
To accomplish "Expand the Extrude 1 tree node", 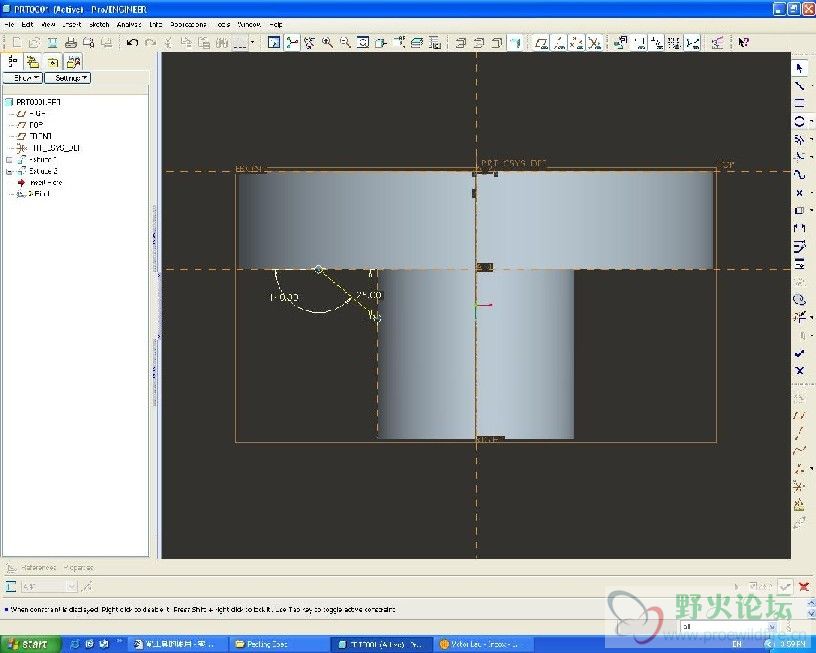I will tap(9, 160).
